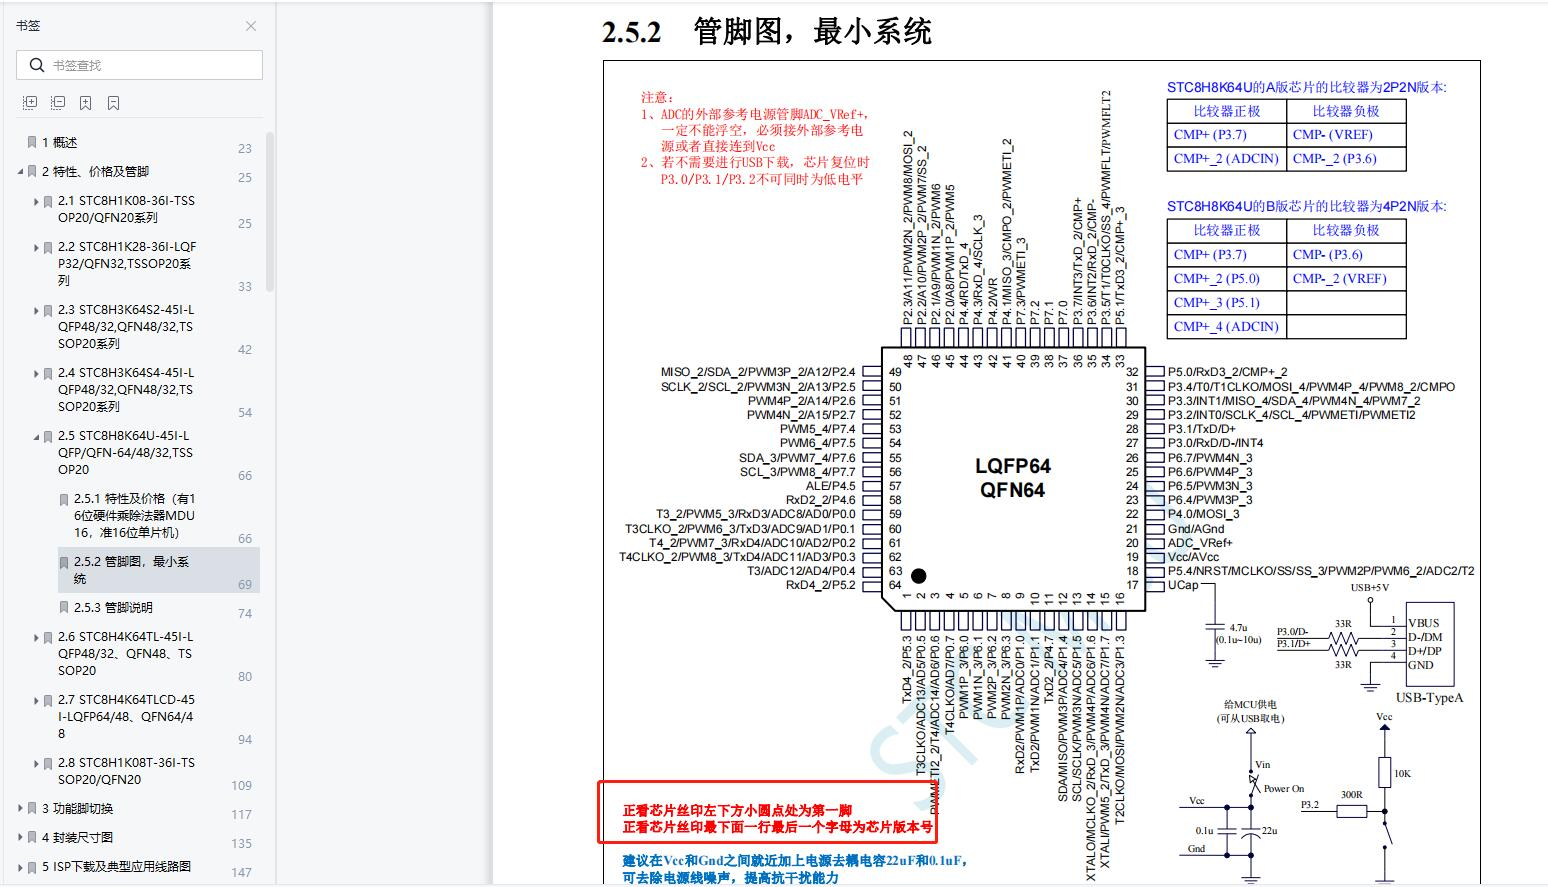
Task: Click the LQFP64 chip label text
Action: point(1013,466)
